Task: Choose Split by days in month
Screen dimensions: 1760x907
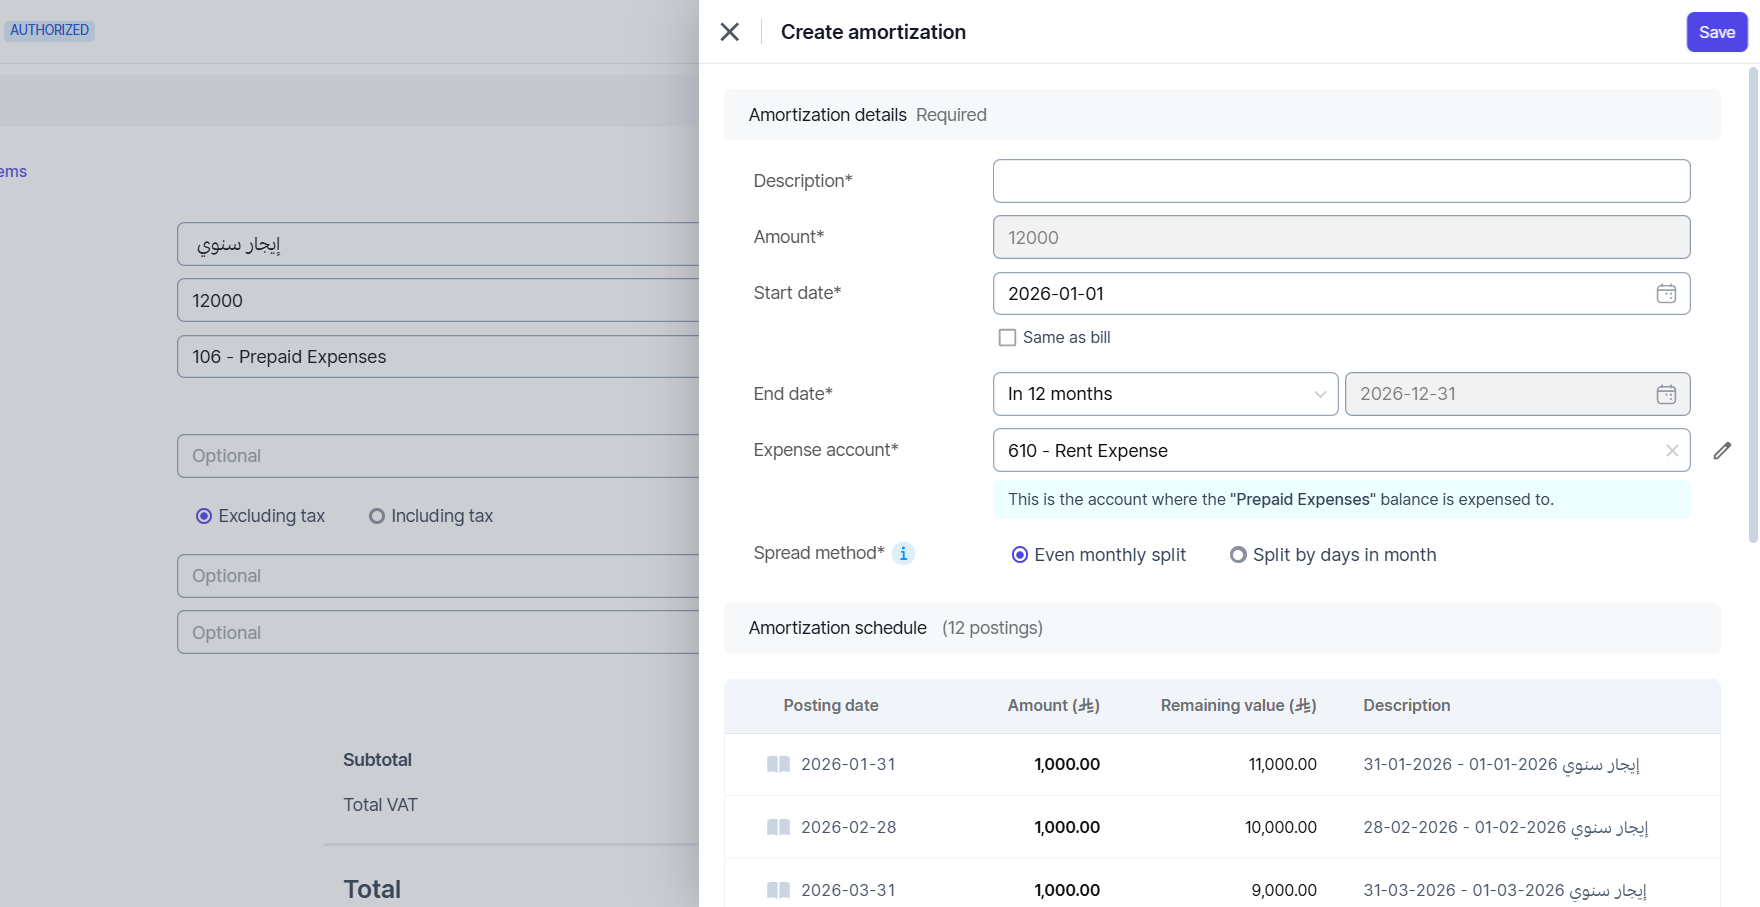Action: click(1238, 555)
